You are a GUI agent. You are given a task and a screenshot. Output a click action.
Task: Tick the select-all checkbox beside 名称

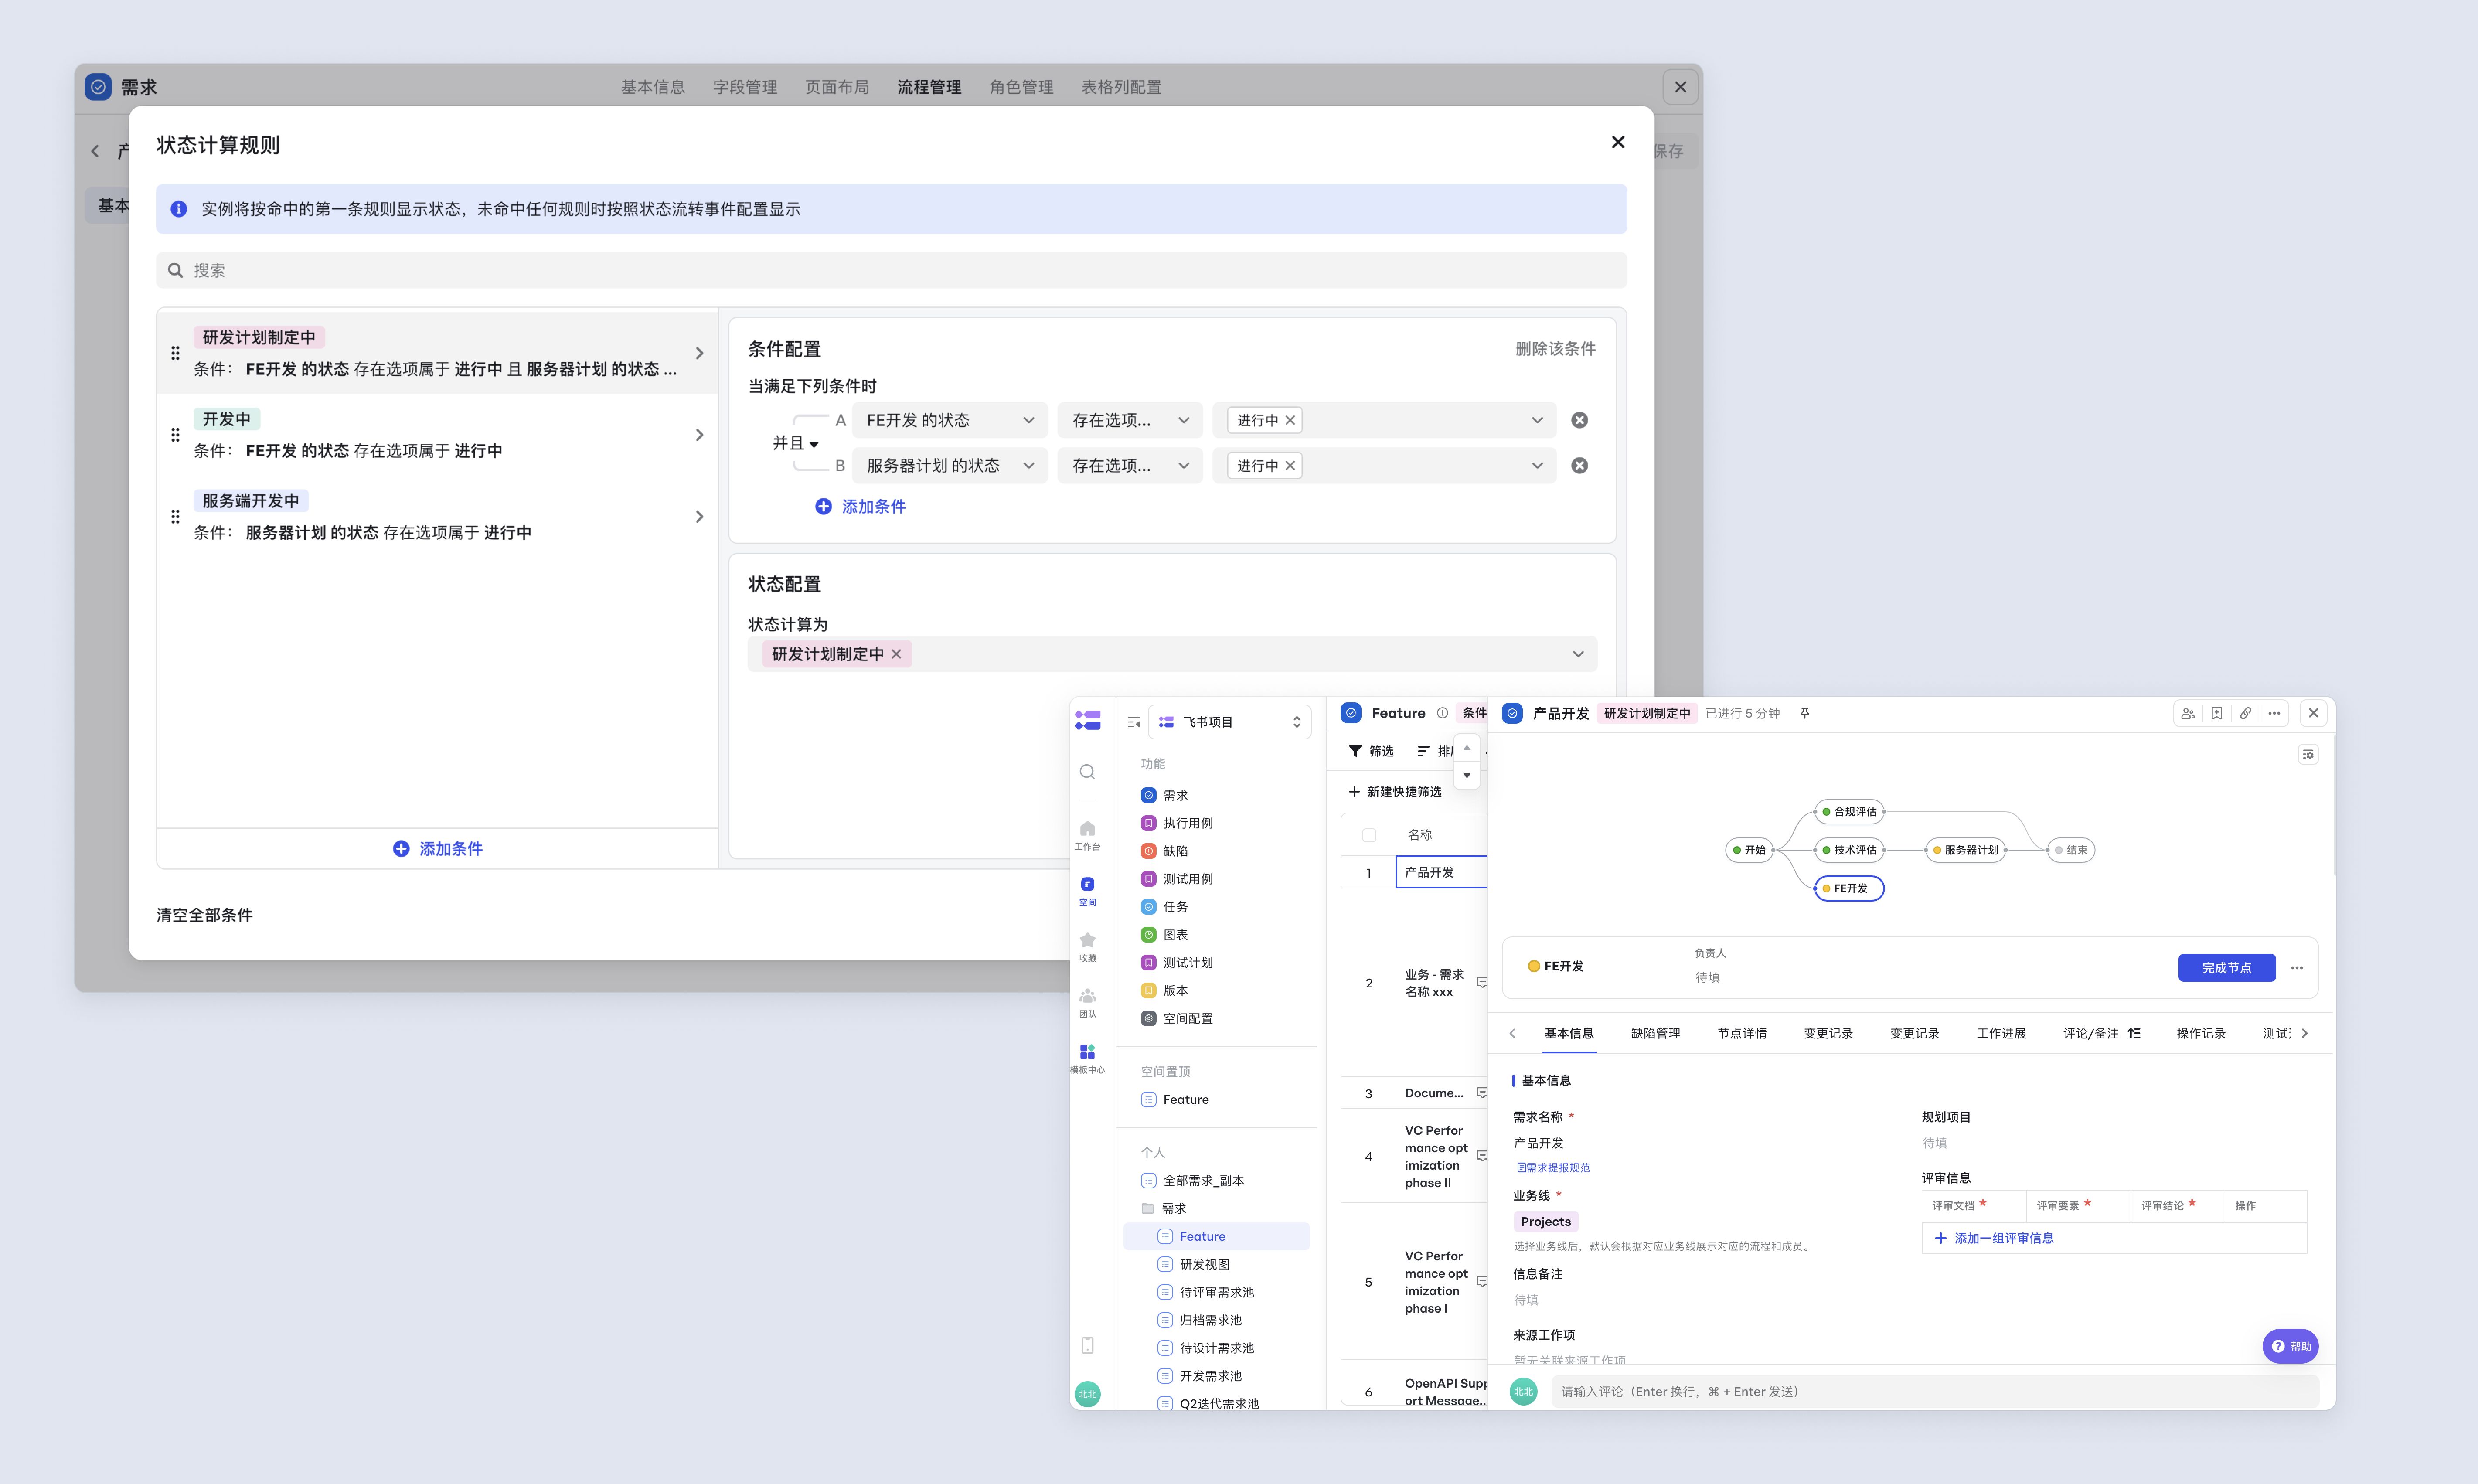[x=1369, y=835]
